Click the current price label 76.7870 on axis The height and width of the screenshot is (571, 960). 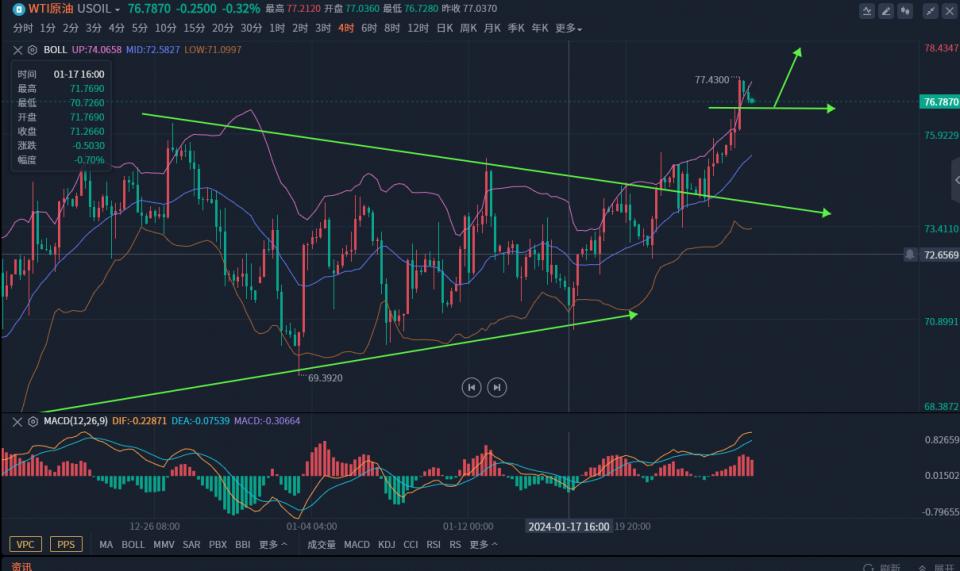tap(940, 102)
